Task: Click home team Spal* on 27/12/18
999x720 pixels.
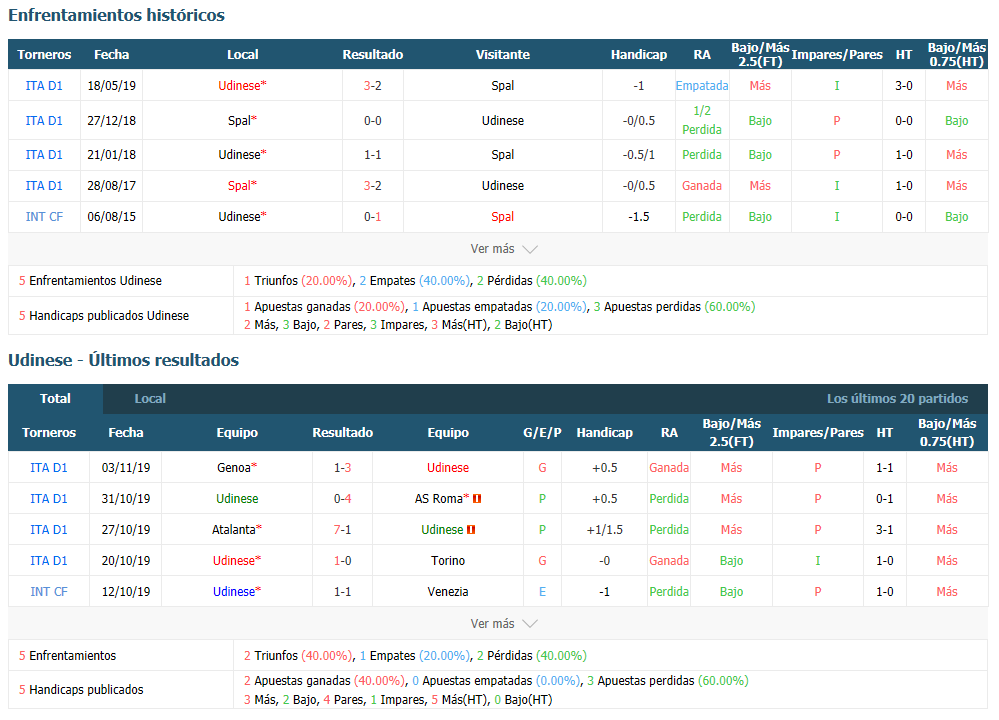Action: tap(242, 120)
